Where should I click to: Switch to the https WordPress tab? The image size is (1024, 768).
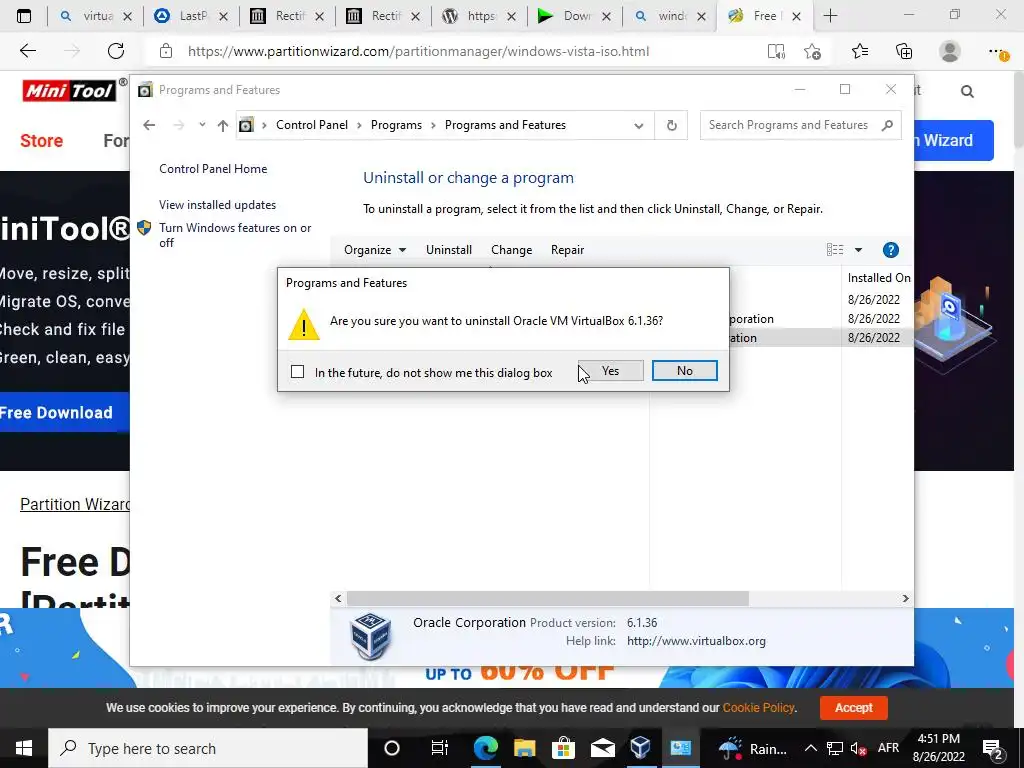tap(479, 16)
